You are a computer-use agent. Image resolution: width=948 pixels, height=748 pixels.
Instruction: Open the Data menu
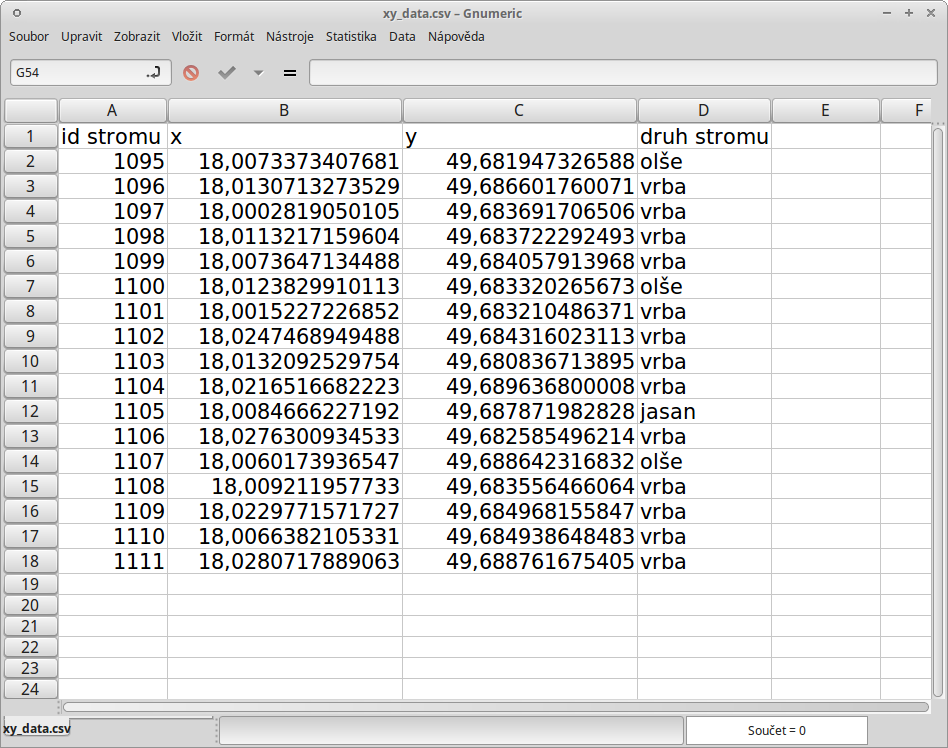click(402, 36)
